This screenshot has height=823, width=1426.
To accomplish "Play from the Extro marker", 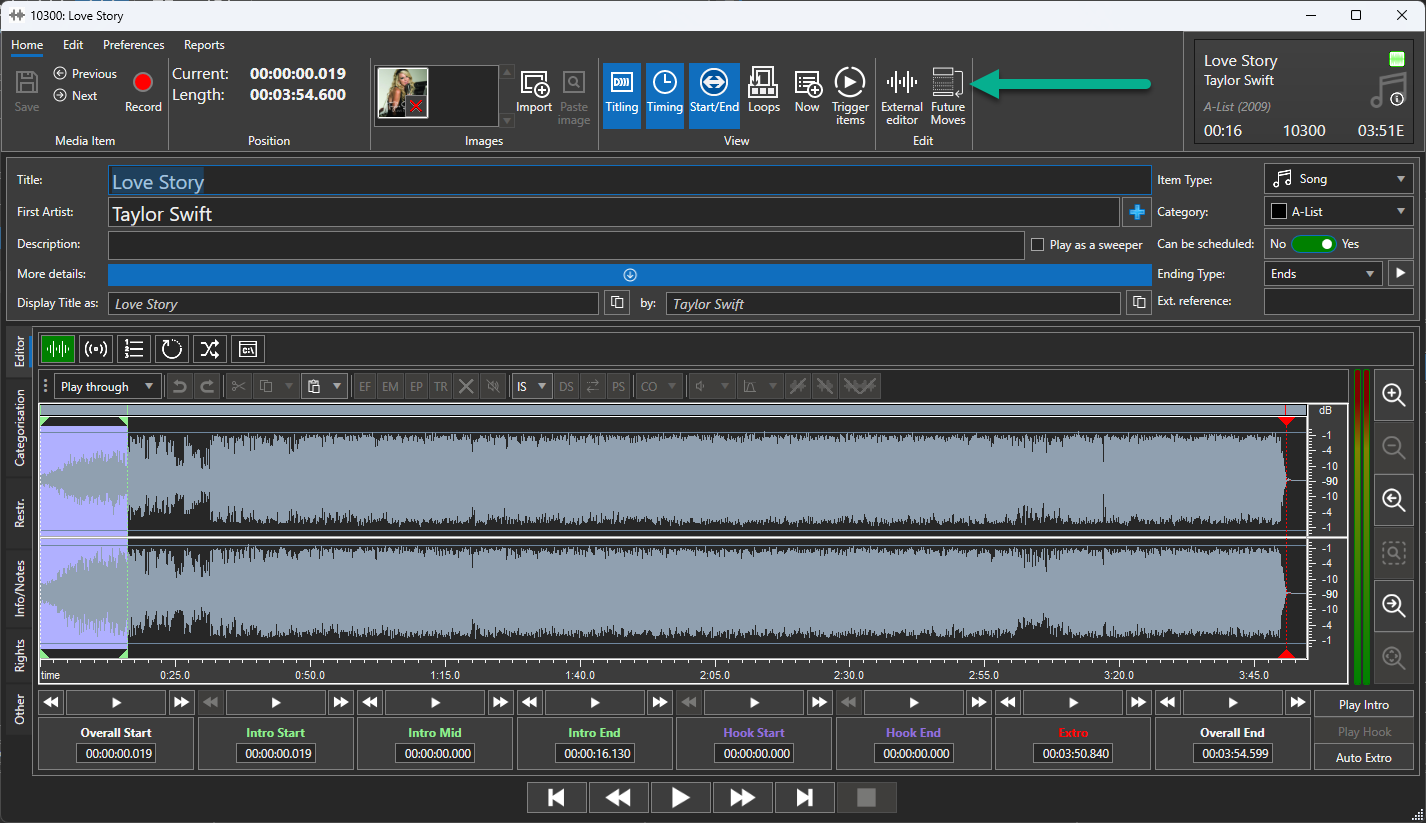I will point(1073,702).
